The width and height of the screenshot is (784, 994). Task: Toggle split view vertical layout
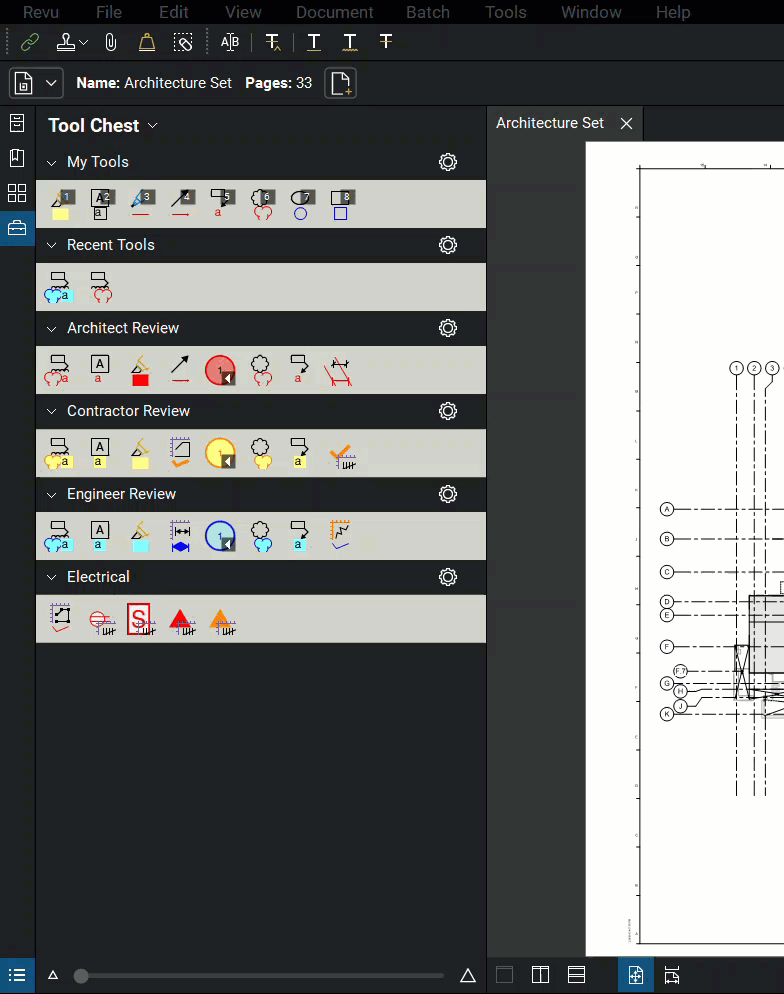click(540, 975)
